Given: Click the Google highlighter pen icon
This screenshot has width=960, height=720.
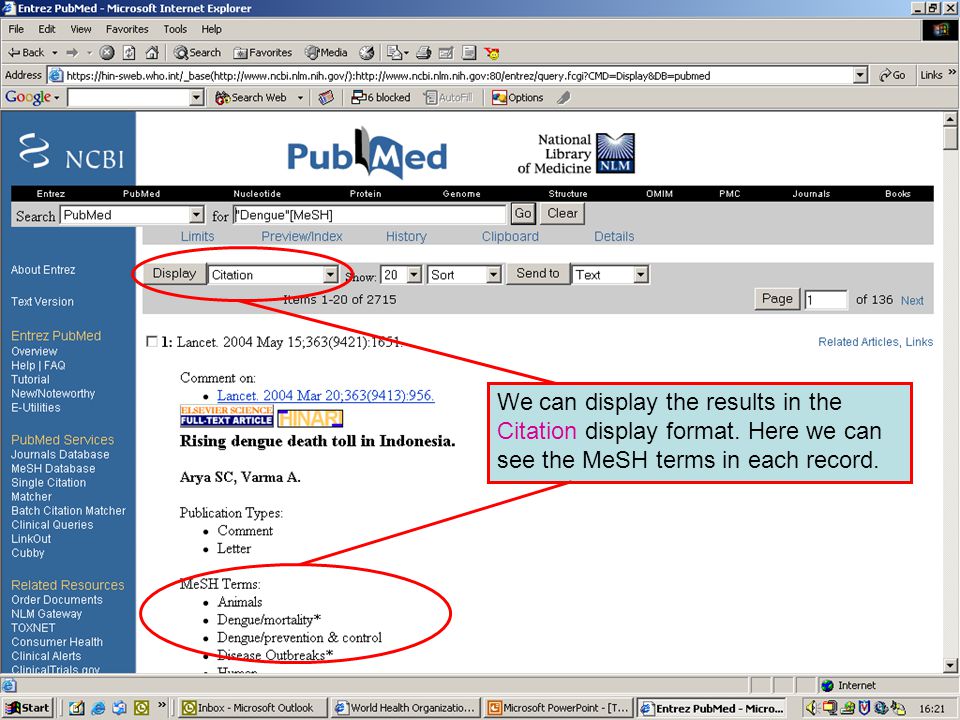Looking at the screenshot, I should coord(564,97).
